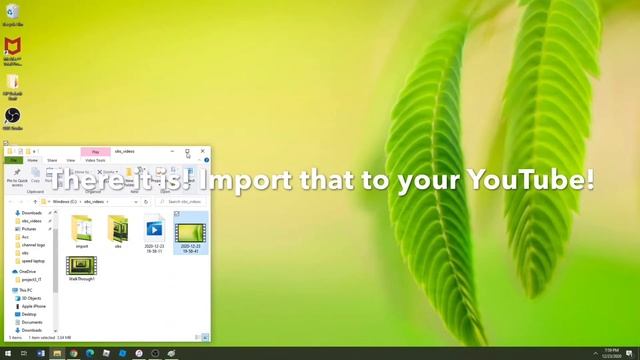Image resolution: width=640 pixels, height=360 pixels.
Task: Click the taskbar clock and date
Action: (611, 353)
